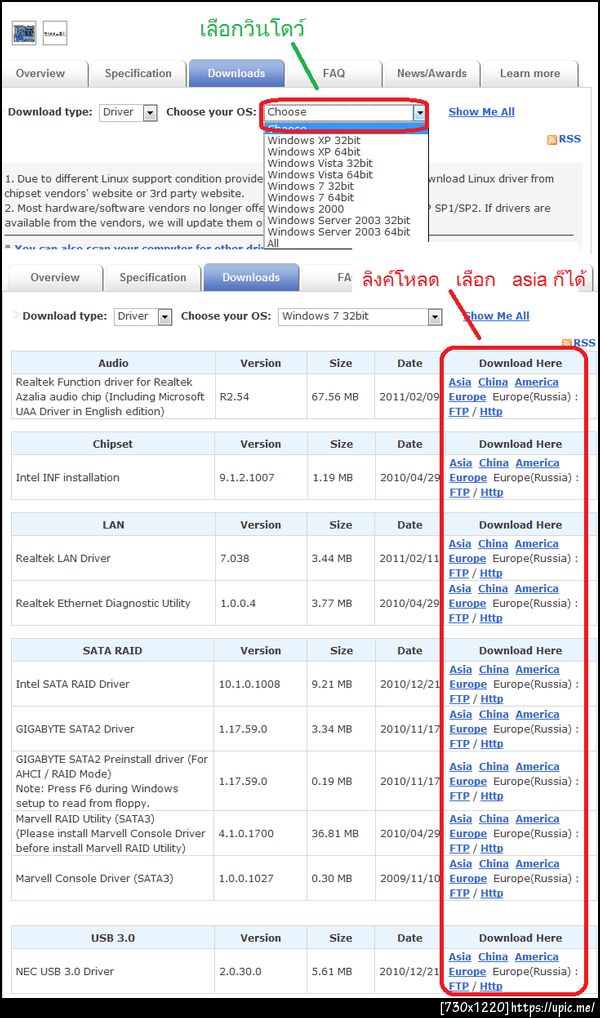Open the Overview tab in the upper panel
Image resolution: width=600 pixels, height=1018 pixels.
pos(40,73)
